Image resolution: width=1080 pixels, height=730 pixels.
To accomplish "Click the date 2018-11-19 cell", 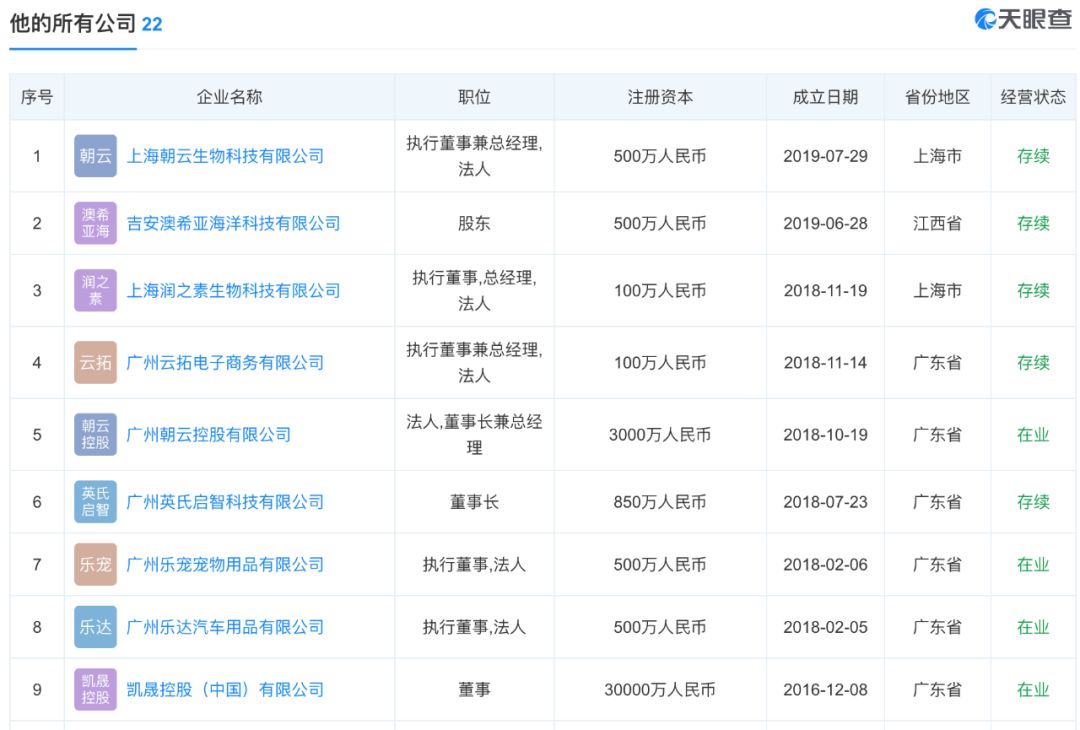I will (825, 291).
